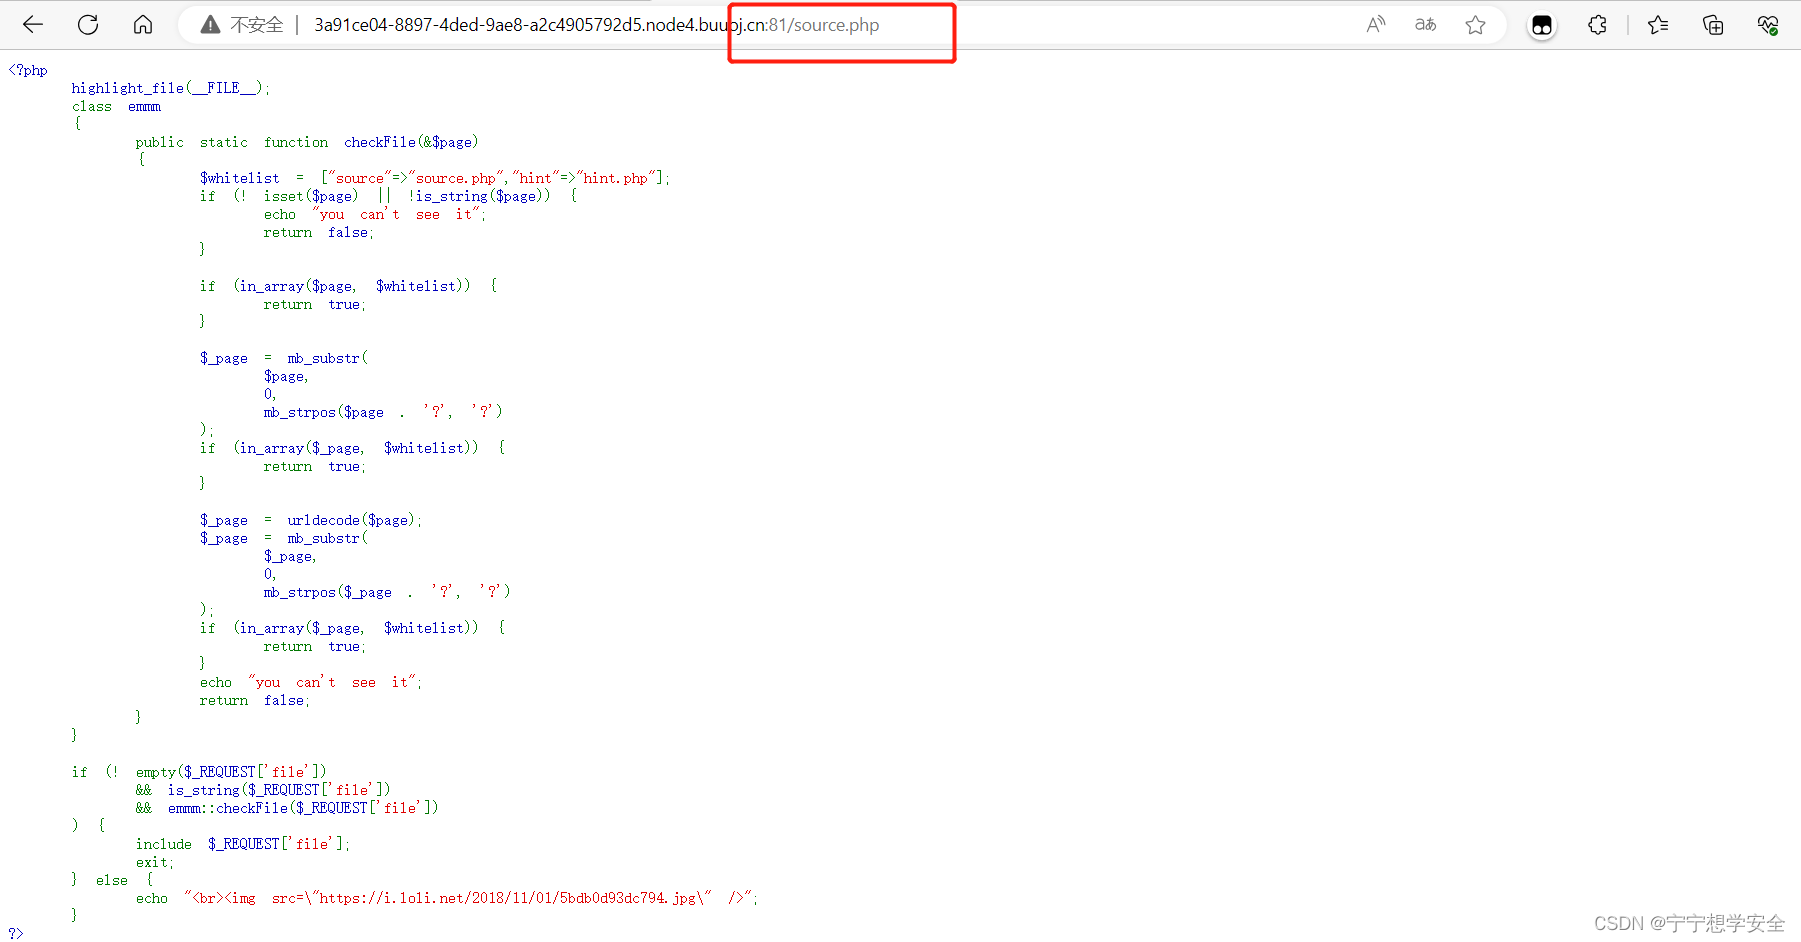The width and height of the screenshot is (1801, 942).
Task: Click the 'class emmm' declaration text
Action: click(116, 106)
